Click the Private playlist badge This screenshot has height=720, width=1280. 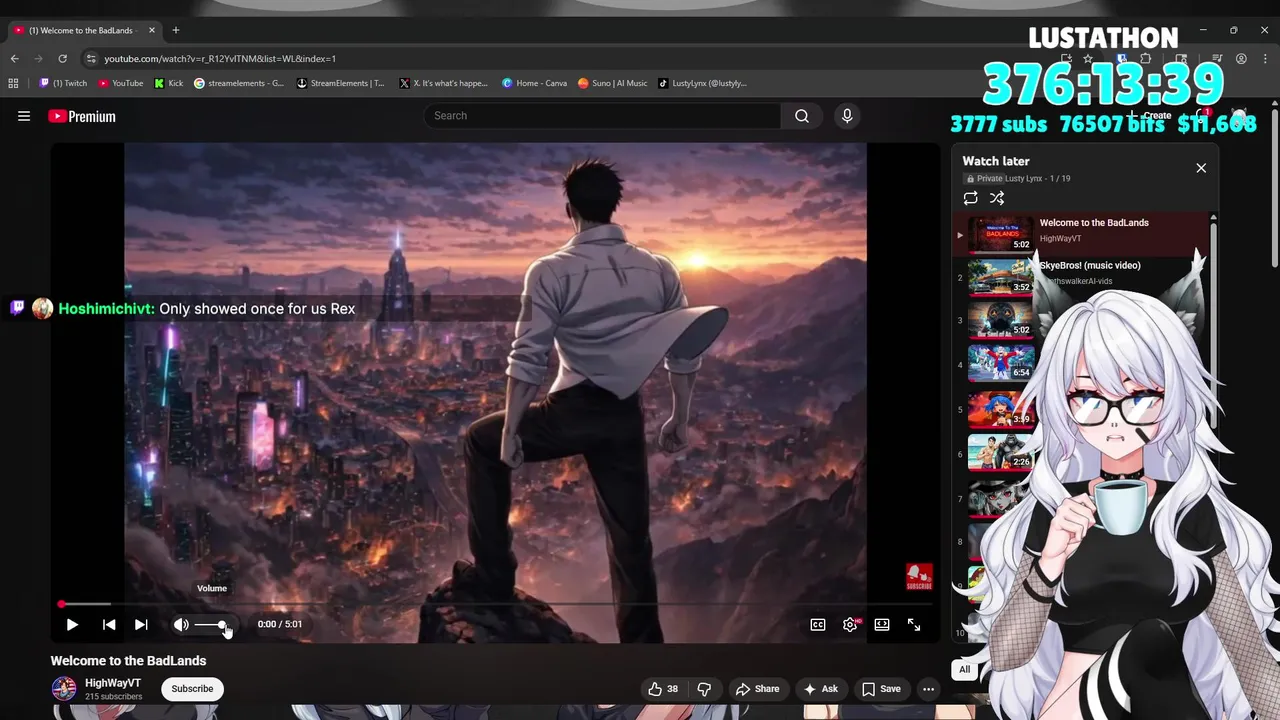[985, 178]
